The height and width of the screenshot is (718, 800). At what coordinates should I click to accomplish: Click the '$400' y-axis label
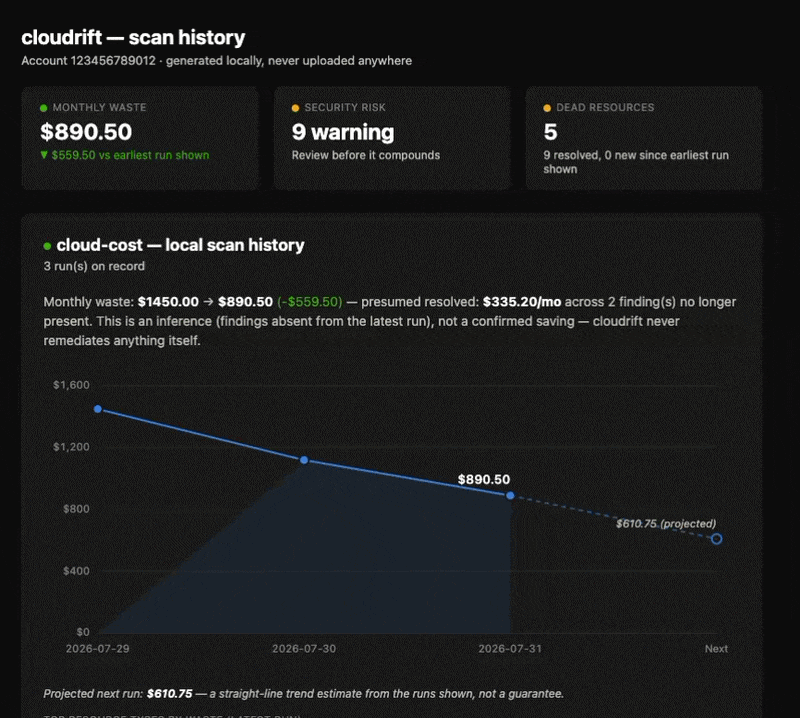pyautogui.click(x=76, y=571)
